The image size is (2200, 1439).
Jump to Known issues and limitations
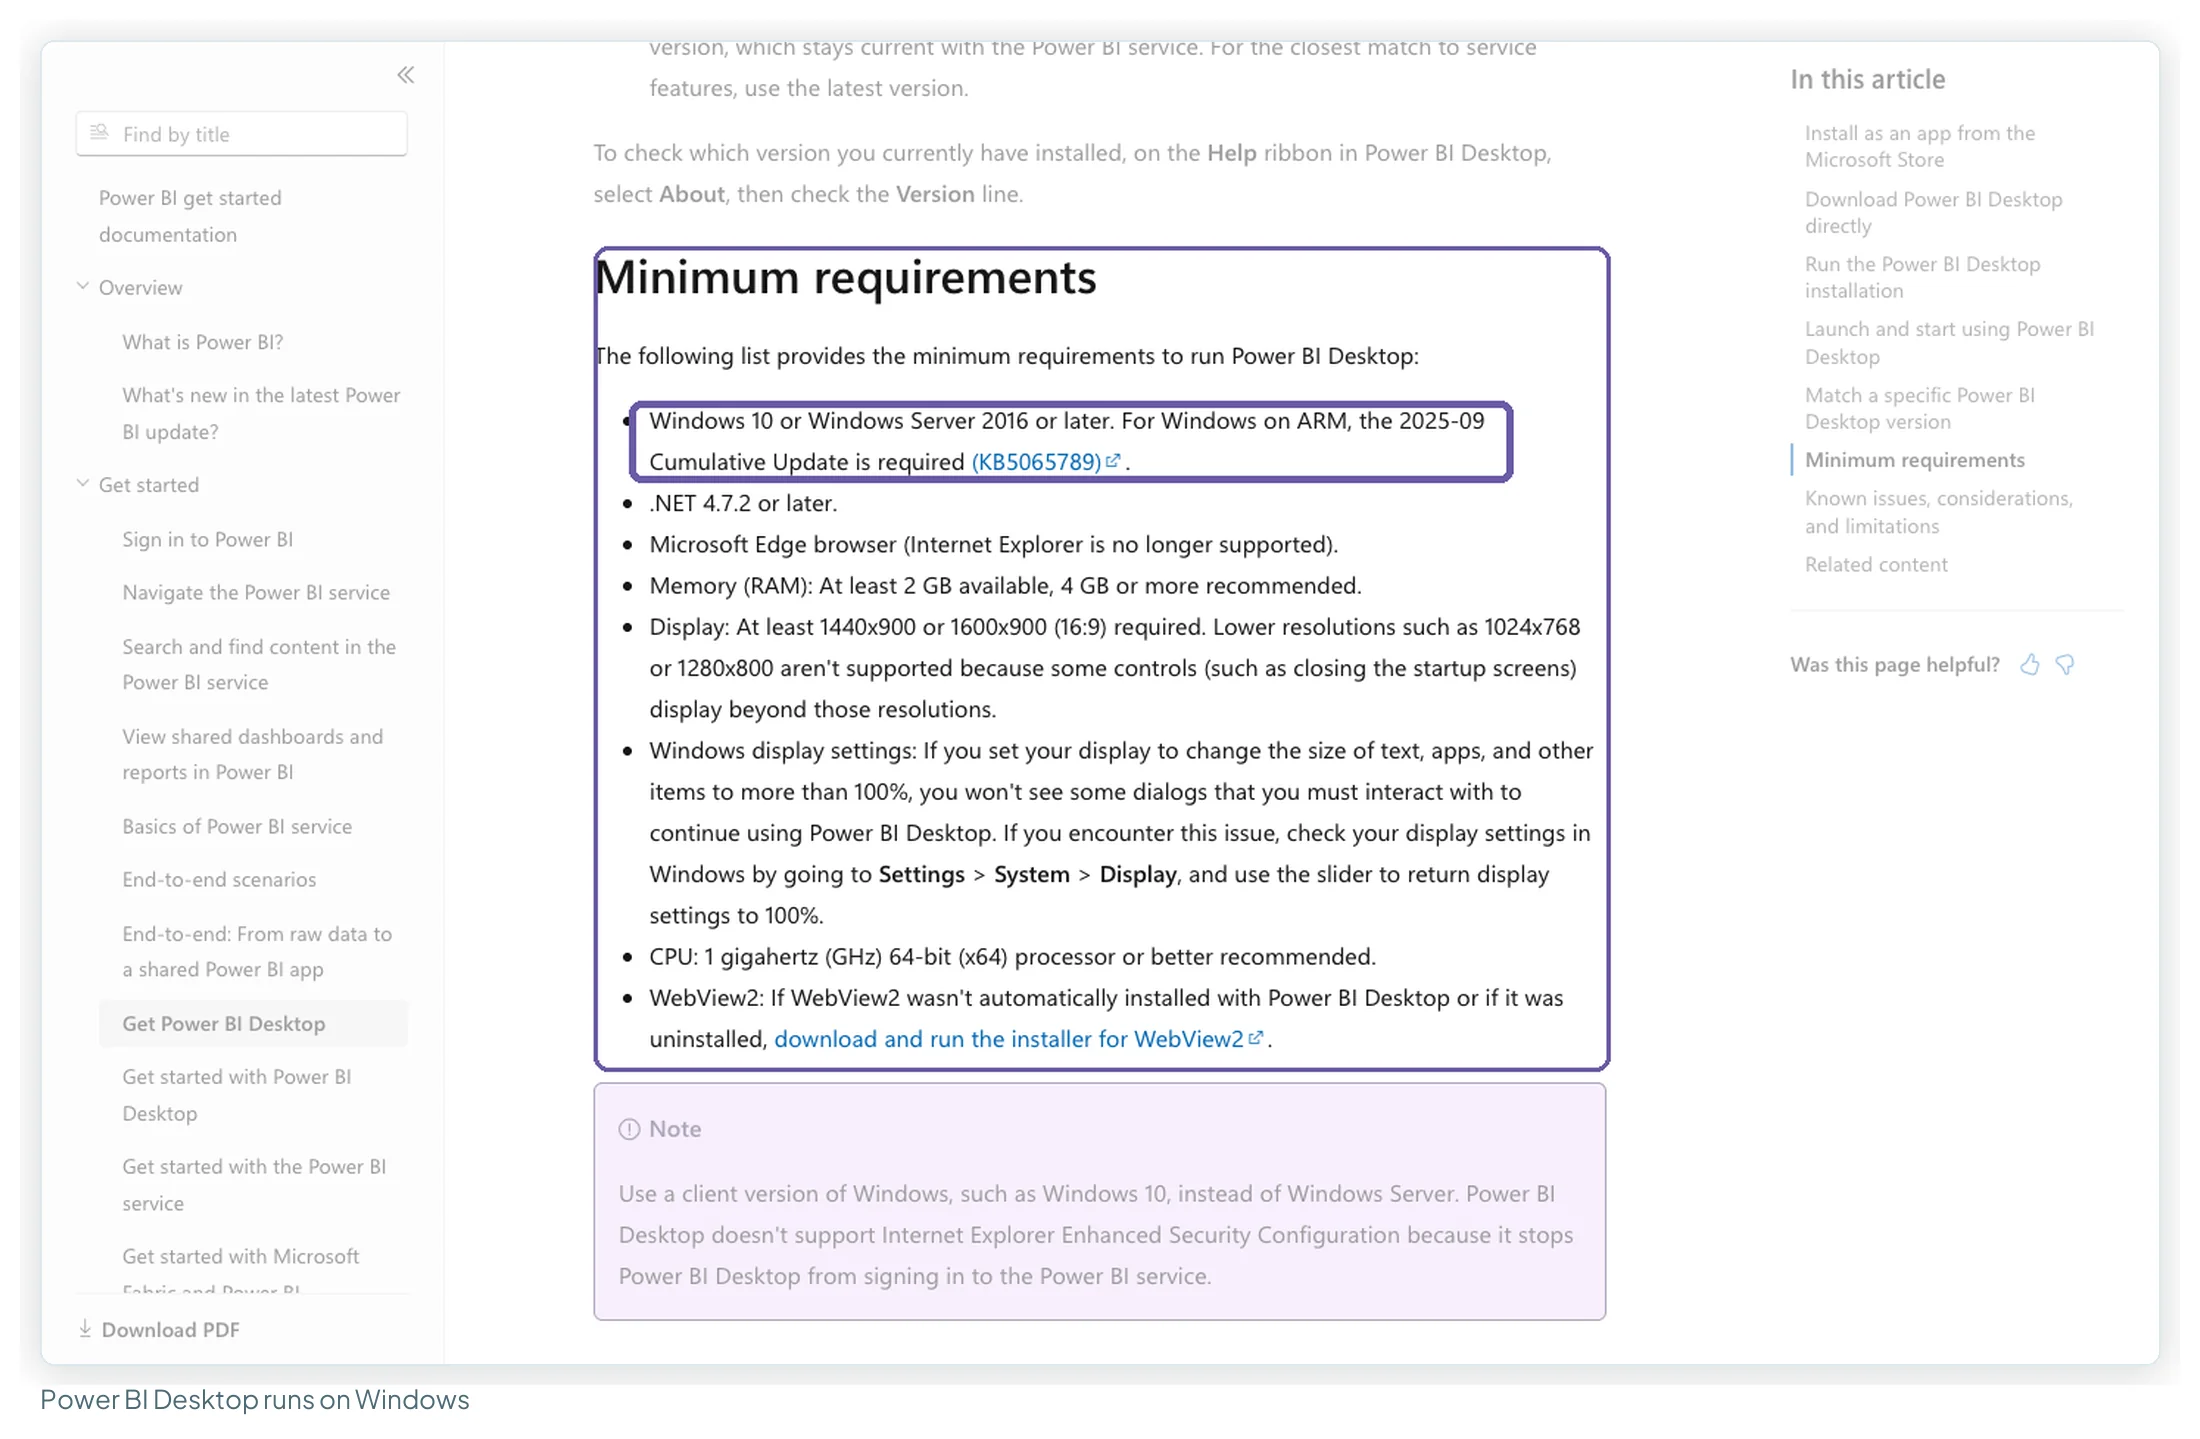1939,512
